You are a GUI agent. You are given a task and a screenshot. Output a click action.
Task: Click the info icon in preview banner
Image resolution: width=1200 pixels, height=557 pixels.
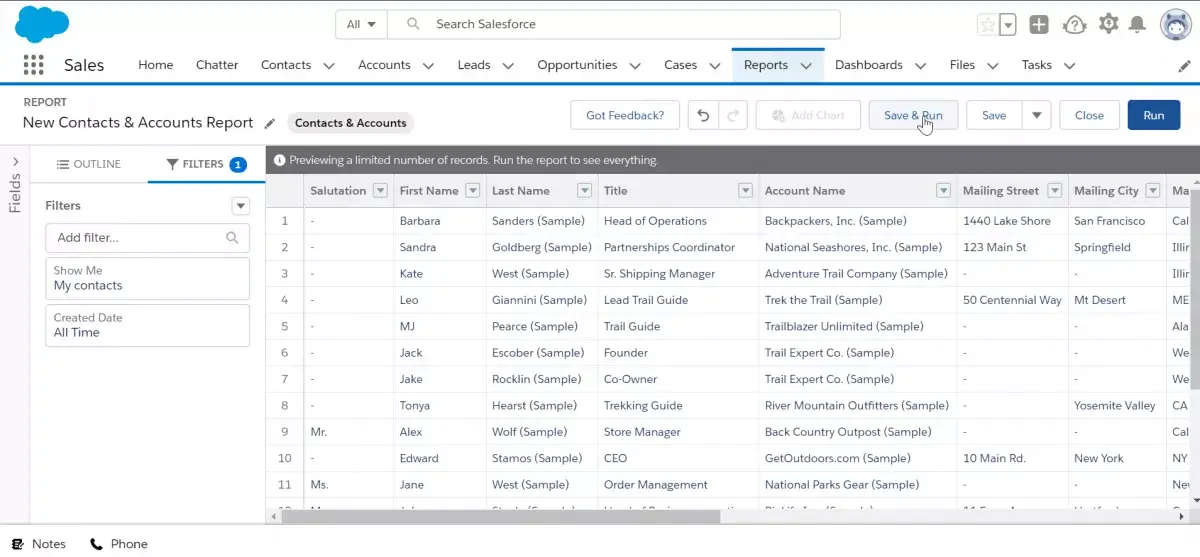(x=280, y=160)
